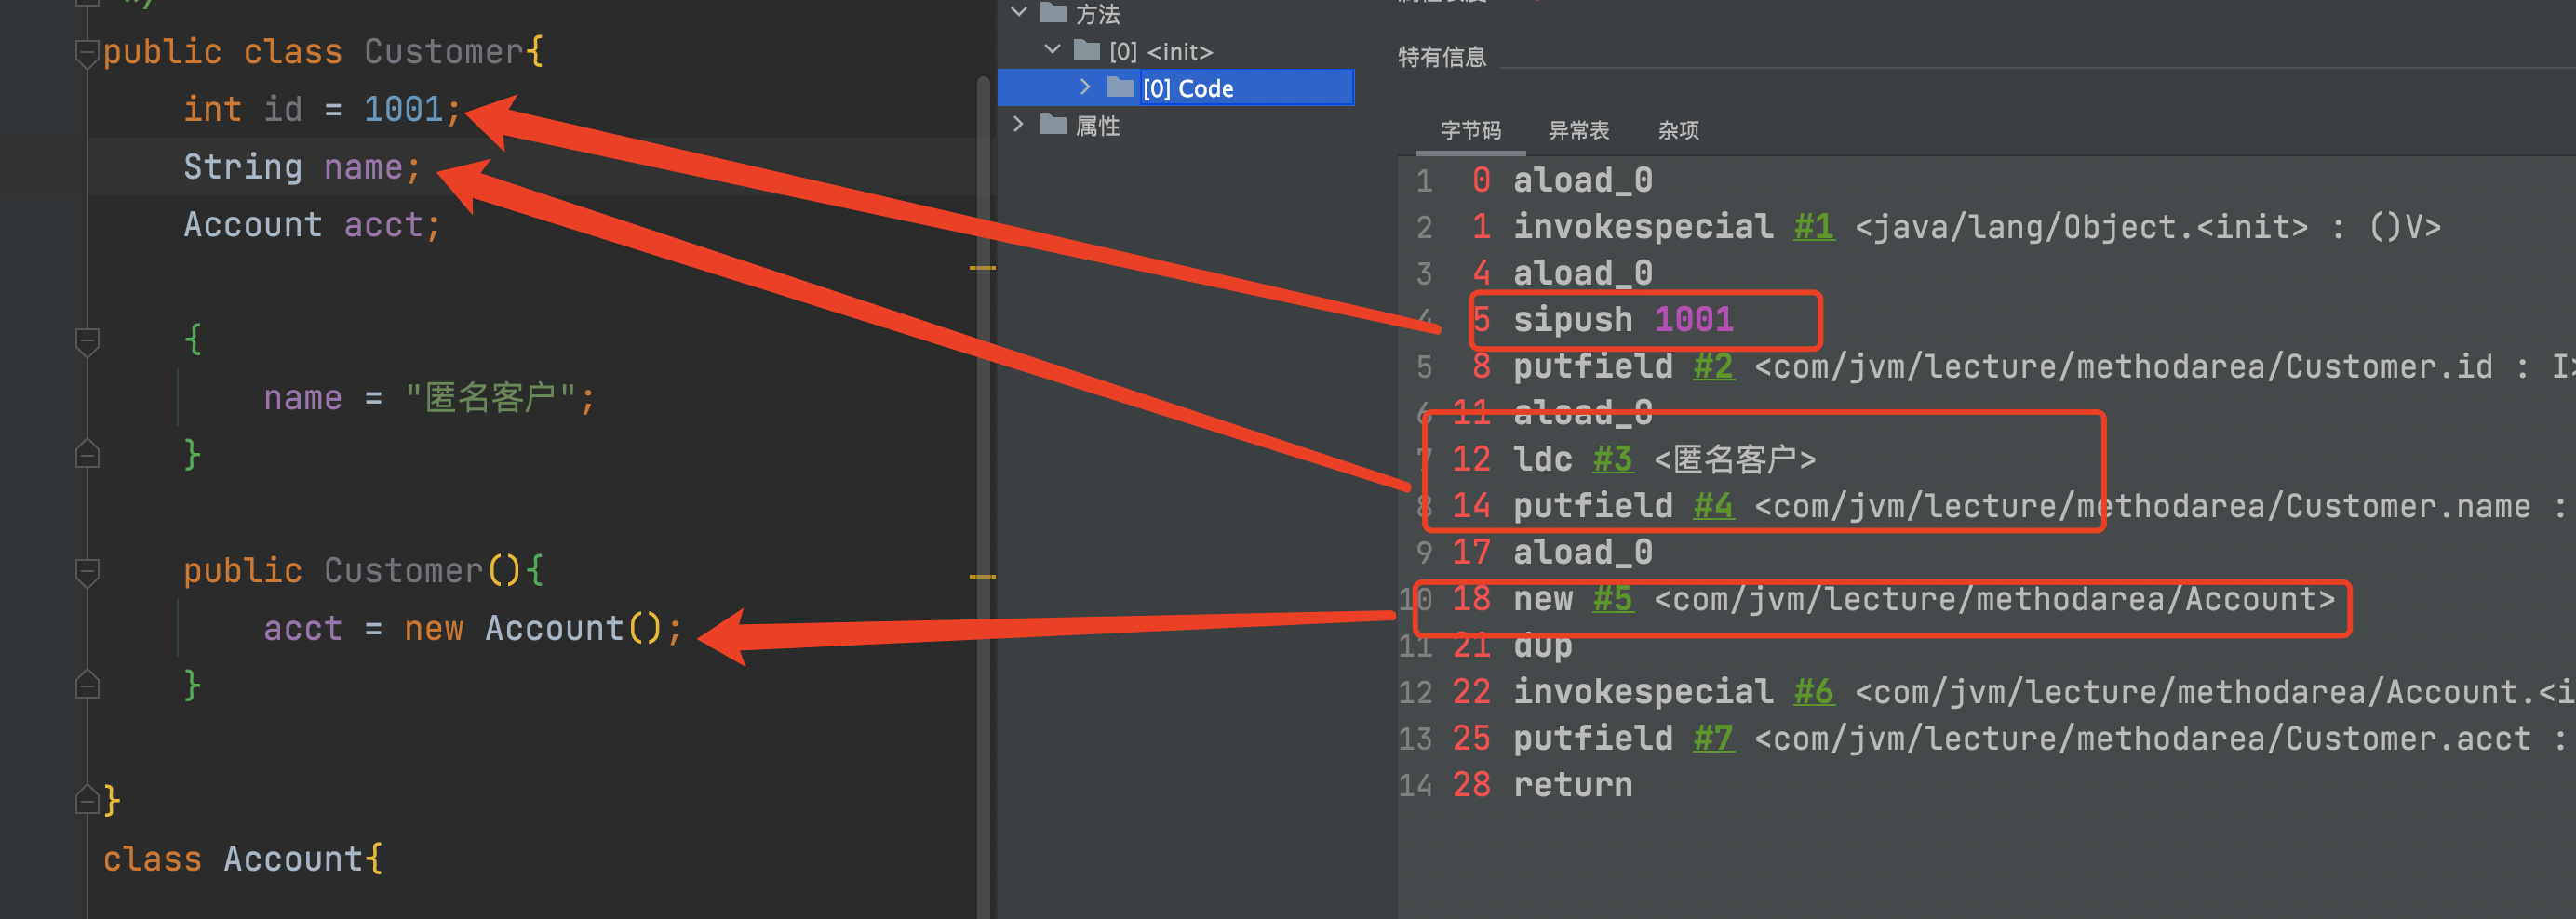Click the 'dup' bytecode instruction
Viewport: 2576px width, 919px height.
[1543, 646]
